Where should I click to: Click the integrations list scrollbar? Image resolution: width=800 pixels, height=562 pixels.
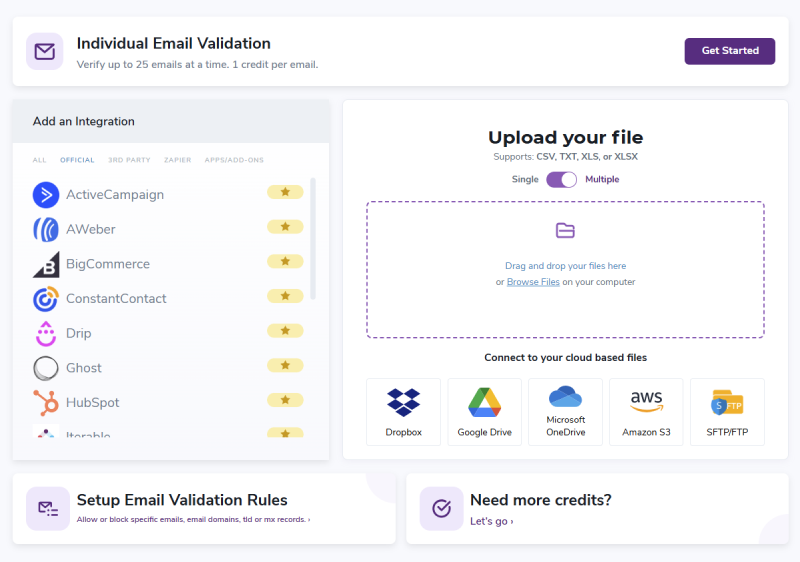click(313, 238)
